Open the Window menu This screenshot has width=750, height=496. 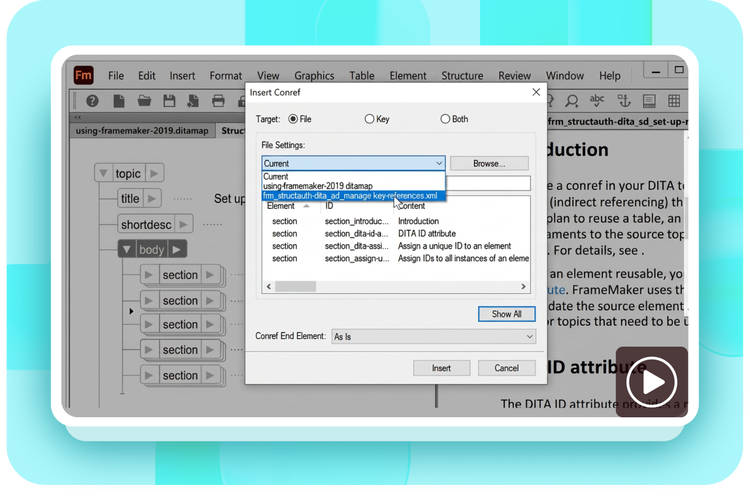[565, 76]
